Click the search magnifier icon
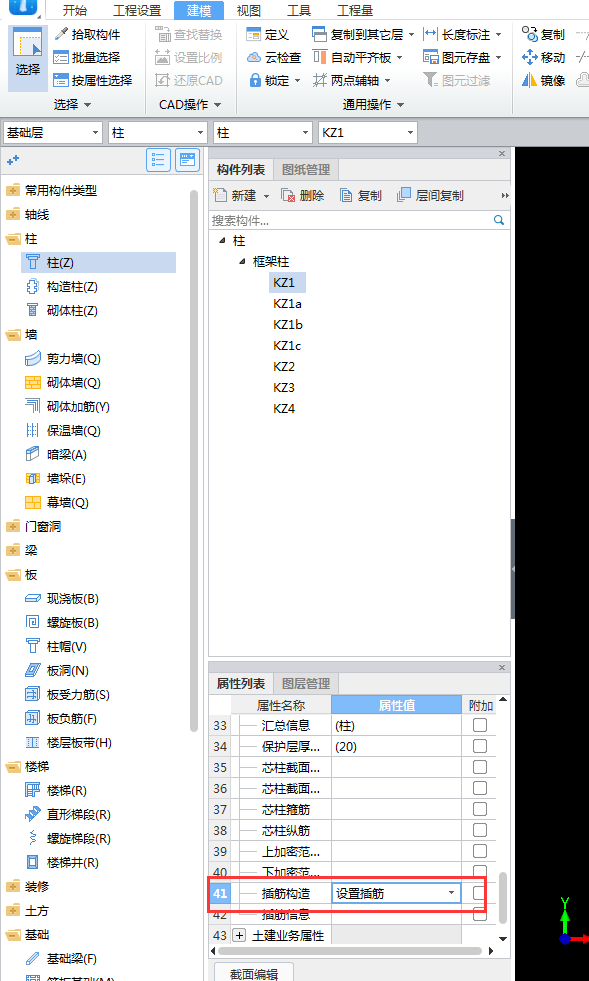The height and width of the screenshot is (981, 589). click(499, 220)
